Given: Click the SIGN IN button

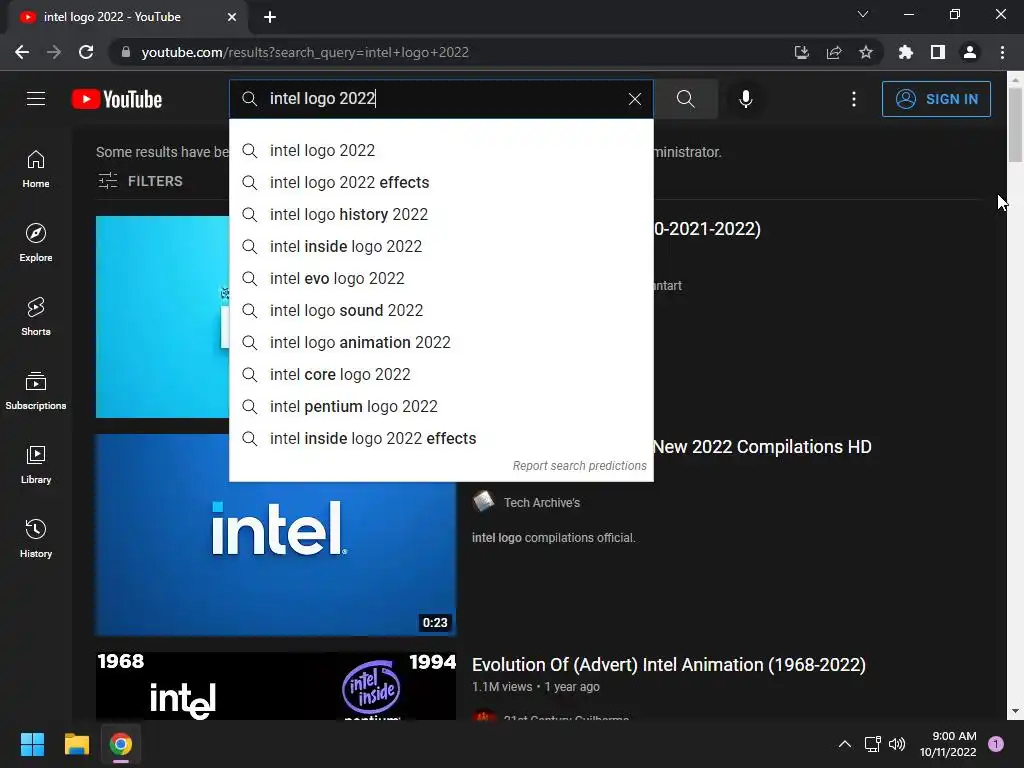Looking at the screenshot, I should pos(936,99).
